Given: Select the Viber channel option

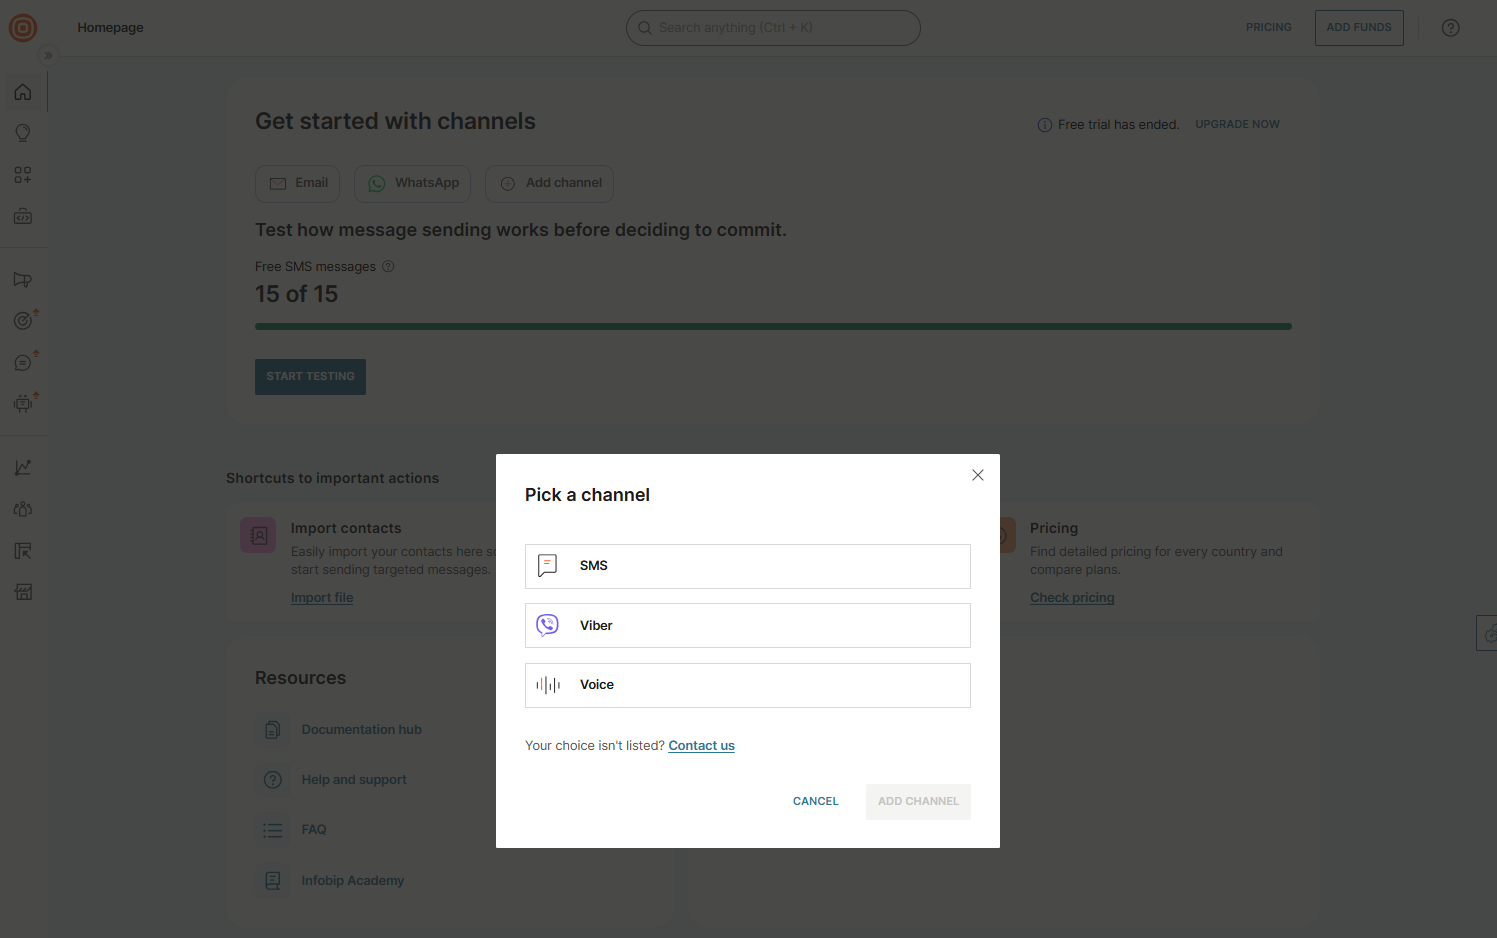Looking at the screenshot, I should coord(747,625).
